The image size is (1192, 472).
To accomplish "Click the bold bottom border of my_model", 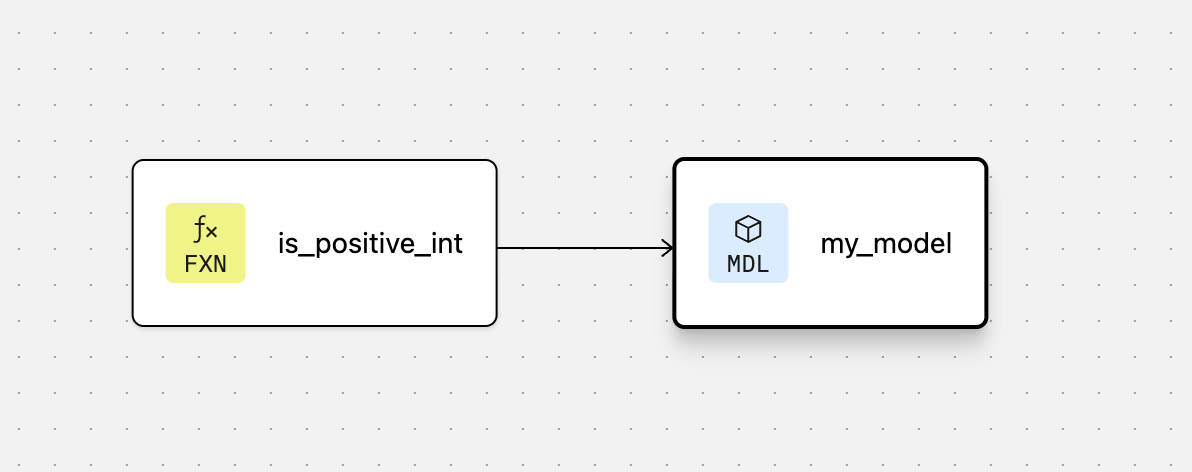I will pyautogui.click(x=830, y=326).
